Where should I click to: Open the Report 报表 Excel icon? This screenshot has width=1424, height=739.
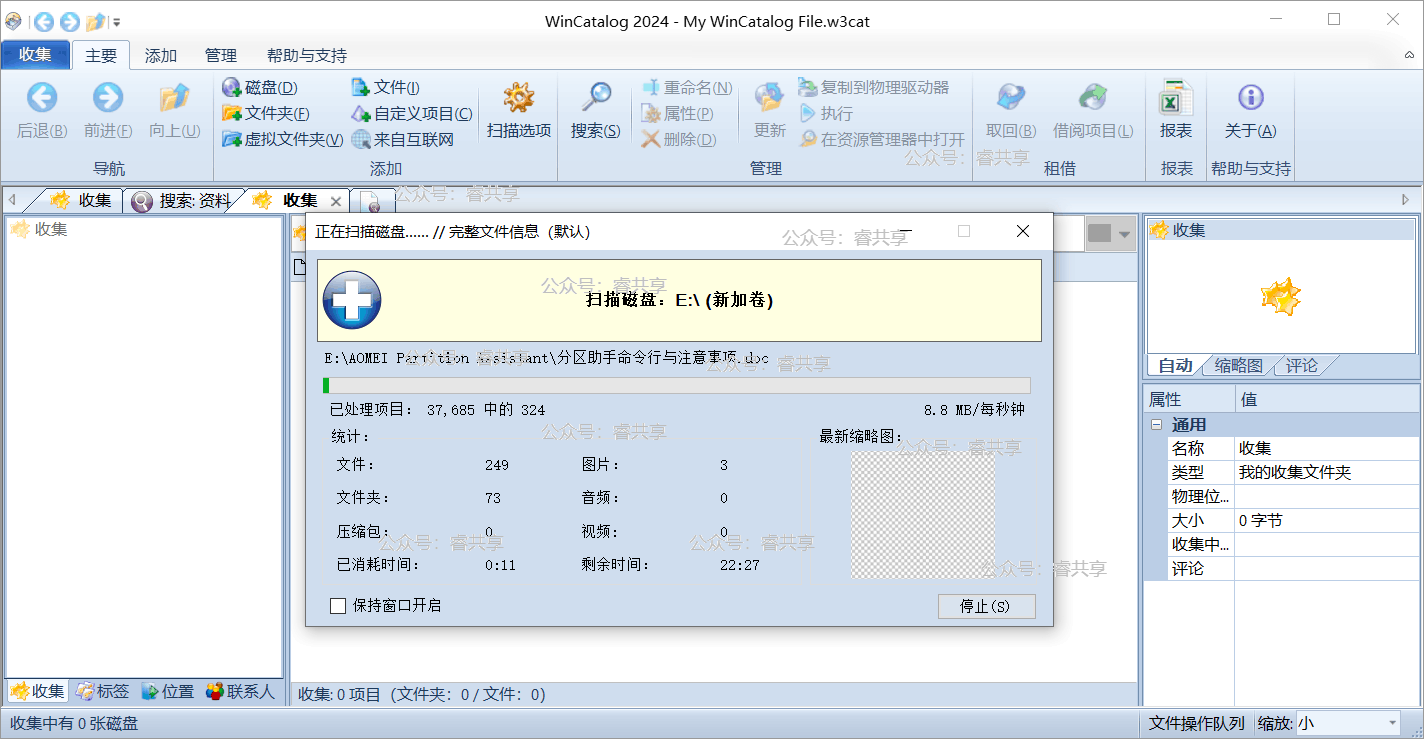(1176, 98)
